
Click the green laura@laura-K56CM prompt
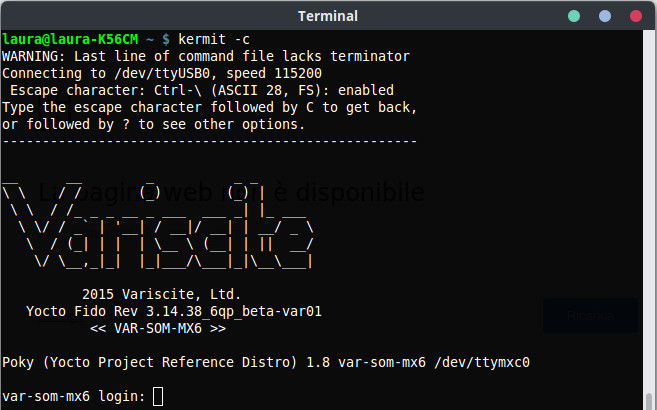pos(70,39)
